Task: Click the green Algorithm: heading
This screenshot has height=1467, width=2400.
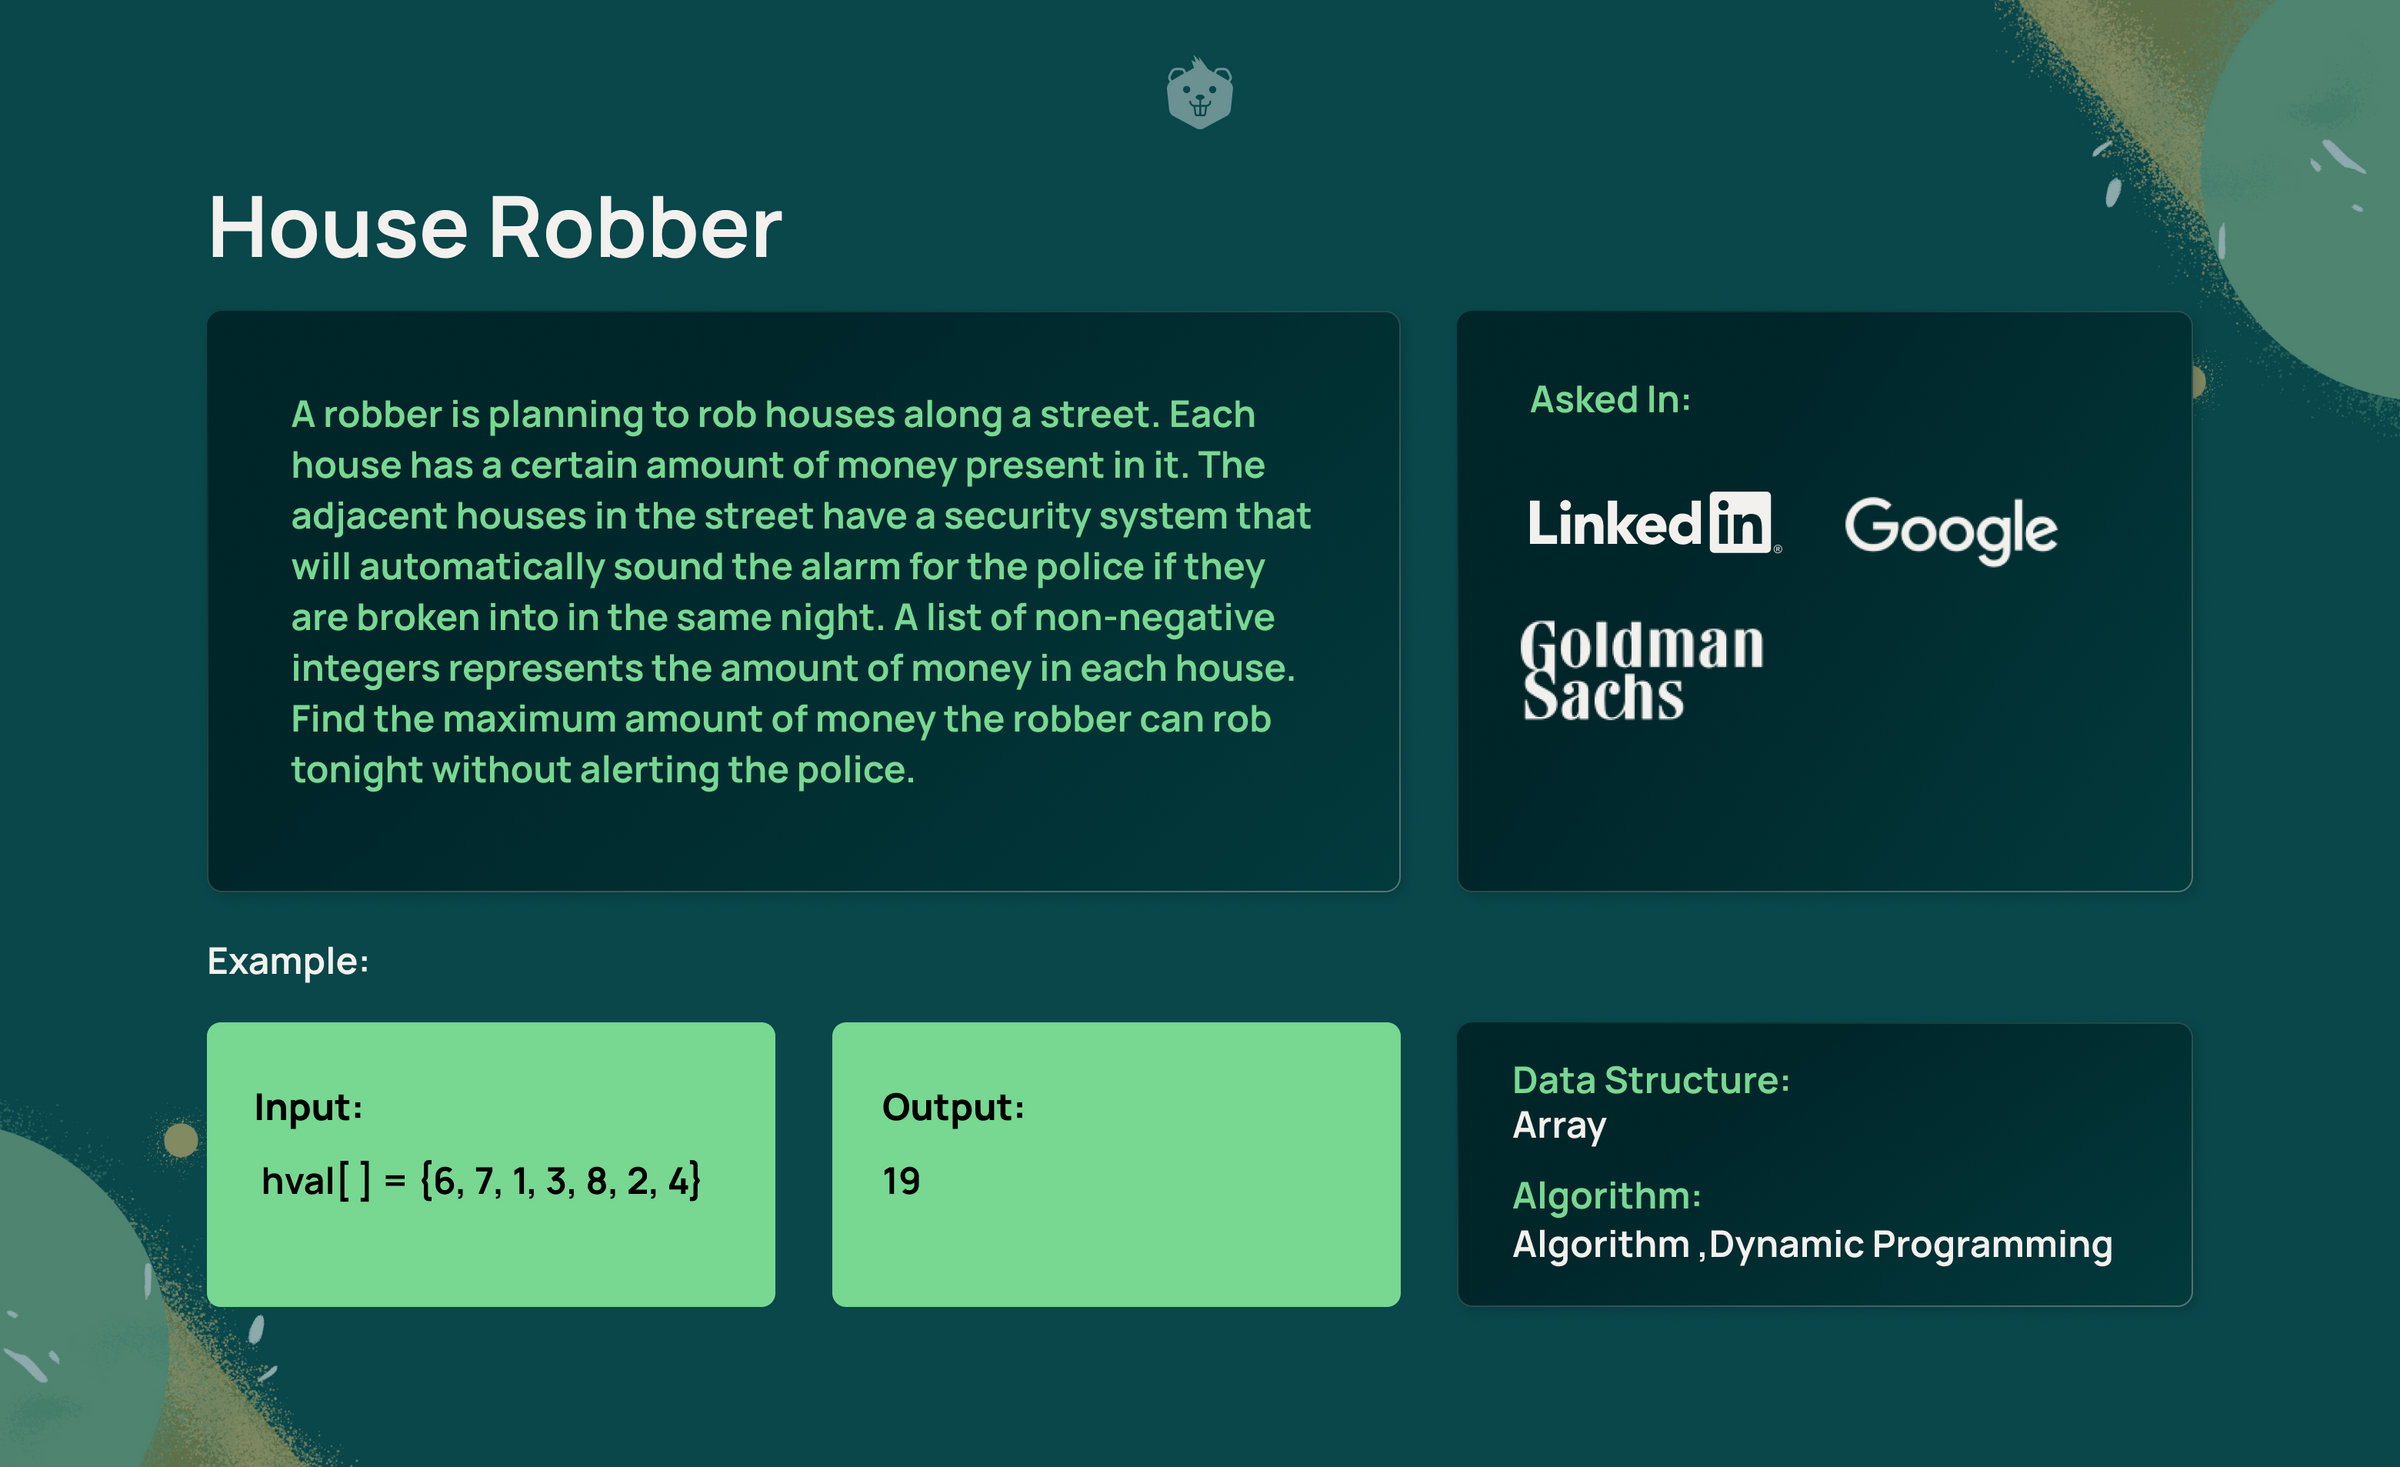Action: 1607,1196
